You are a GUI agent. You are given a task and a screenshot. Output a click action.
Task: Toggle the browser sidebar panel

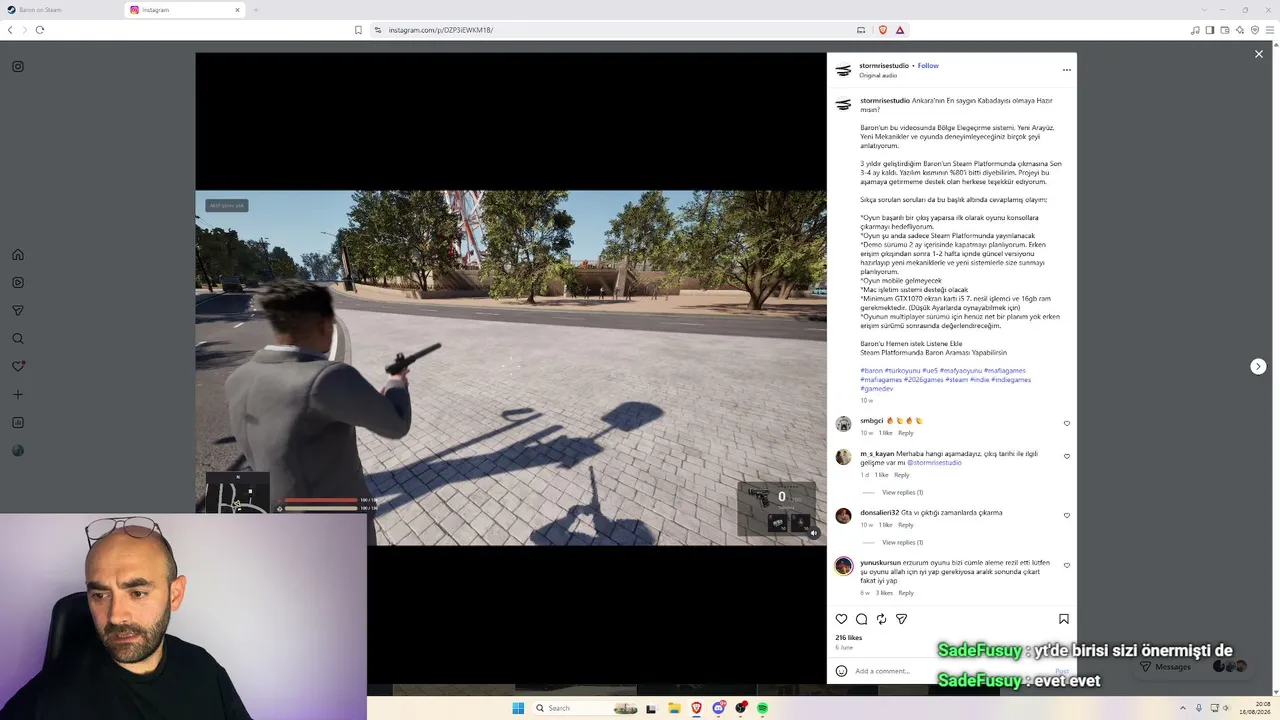click(x=1210, y=30)
